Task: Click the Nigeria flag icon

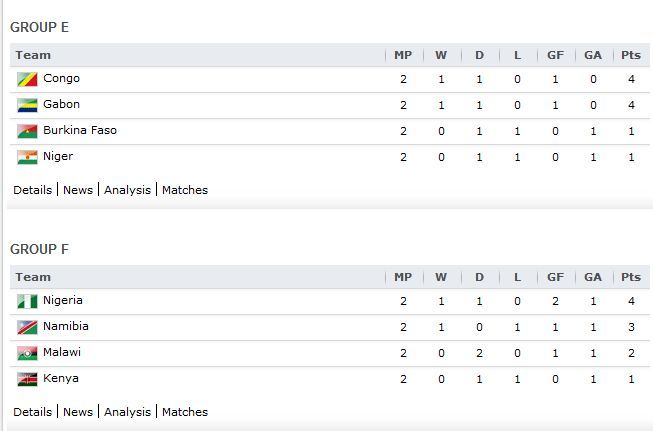Action: pyautogui.click(x=27, y=301)
